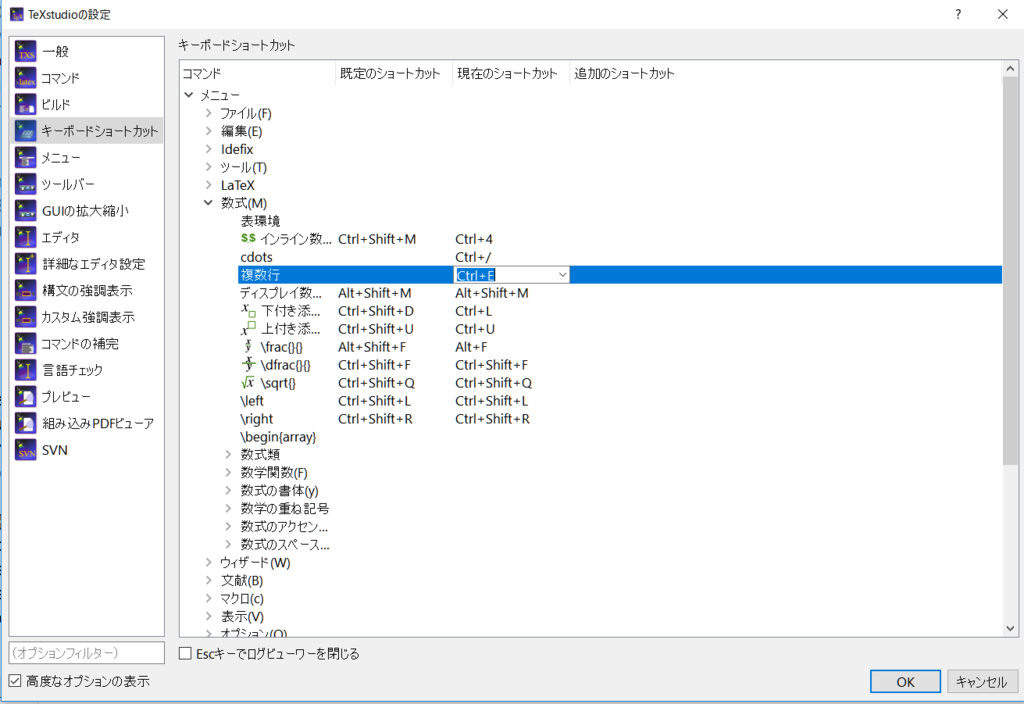
Task: Uncheck 高度なオプションの表示 checkbox
Action: pos(14,680)
